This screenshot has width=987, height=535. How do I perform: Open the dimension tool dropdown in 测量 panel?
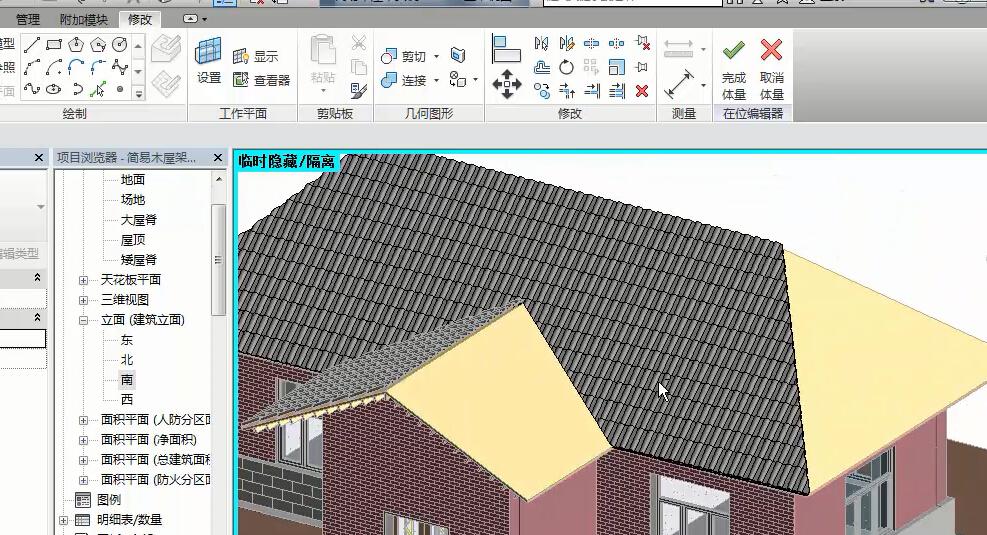(703, 84)
